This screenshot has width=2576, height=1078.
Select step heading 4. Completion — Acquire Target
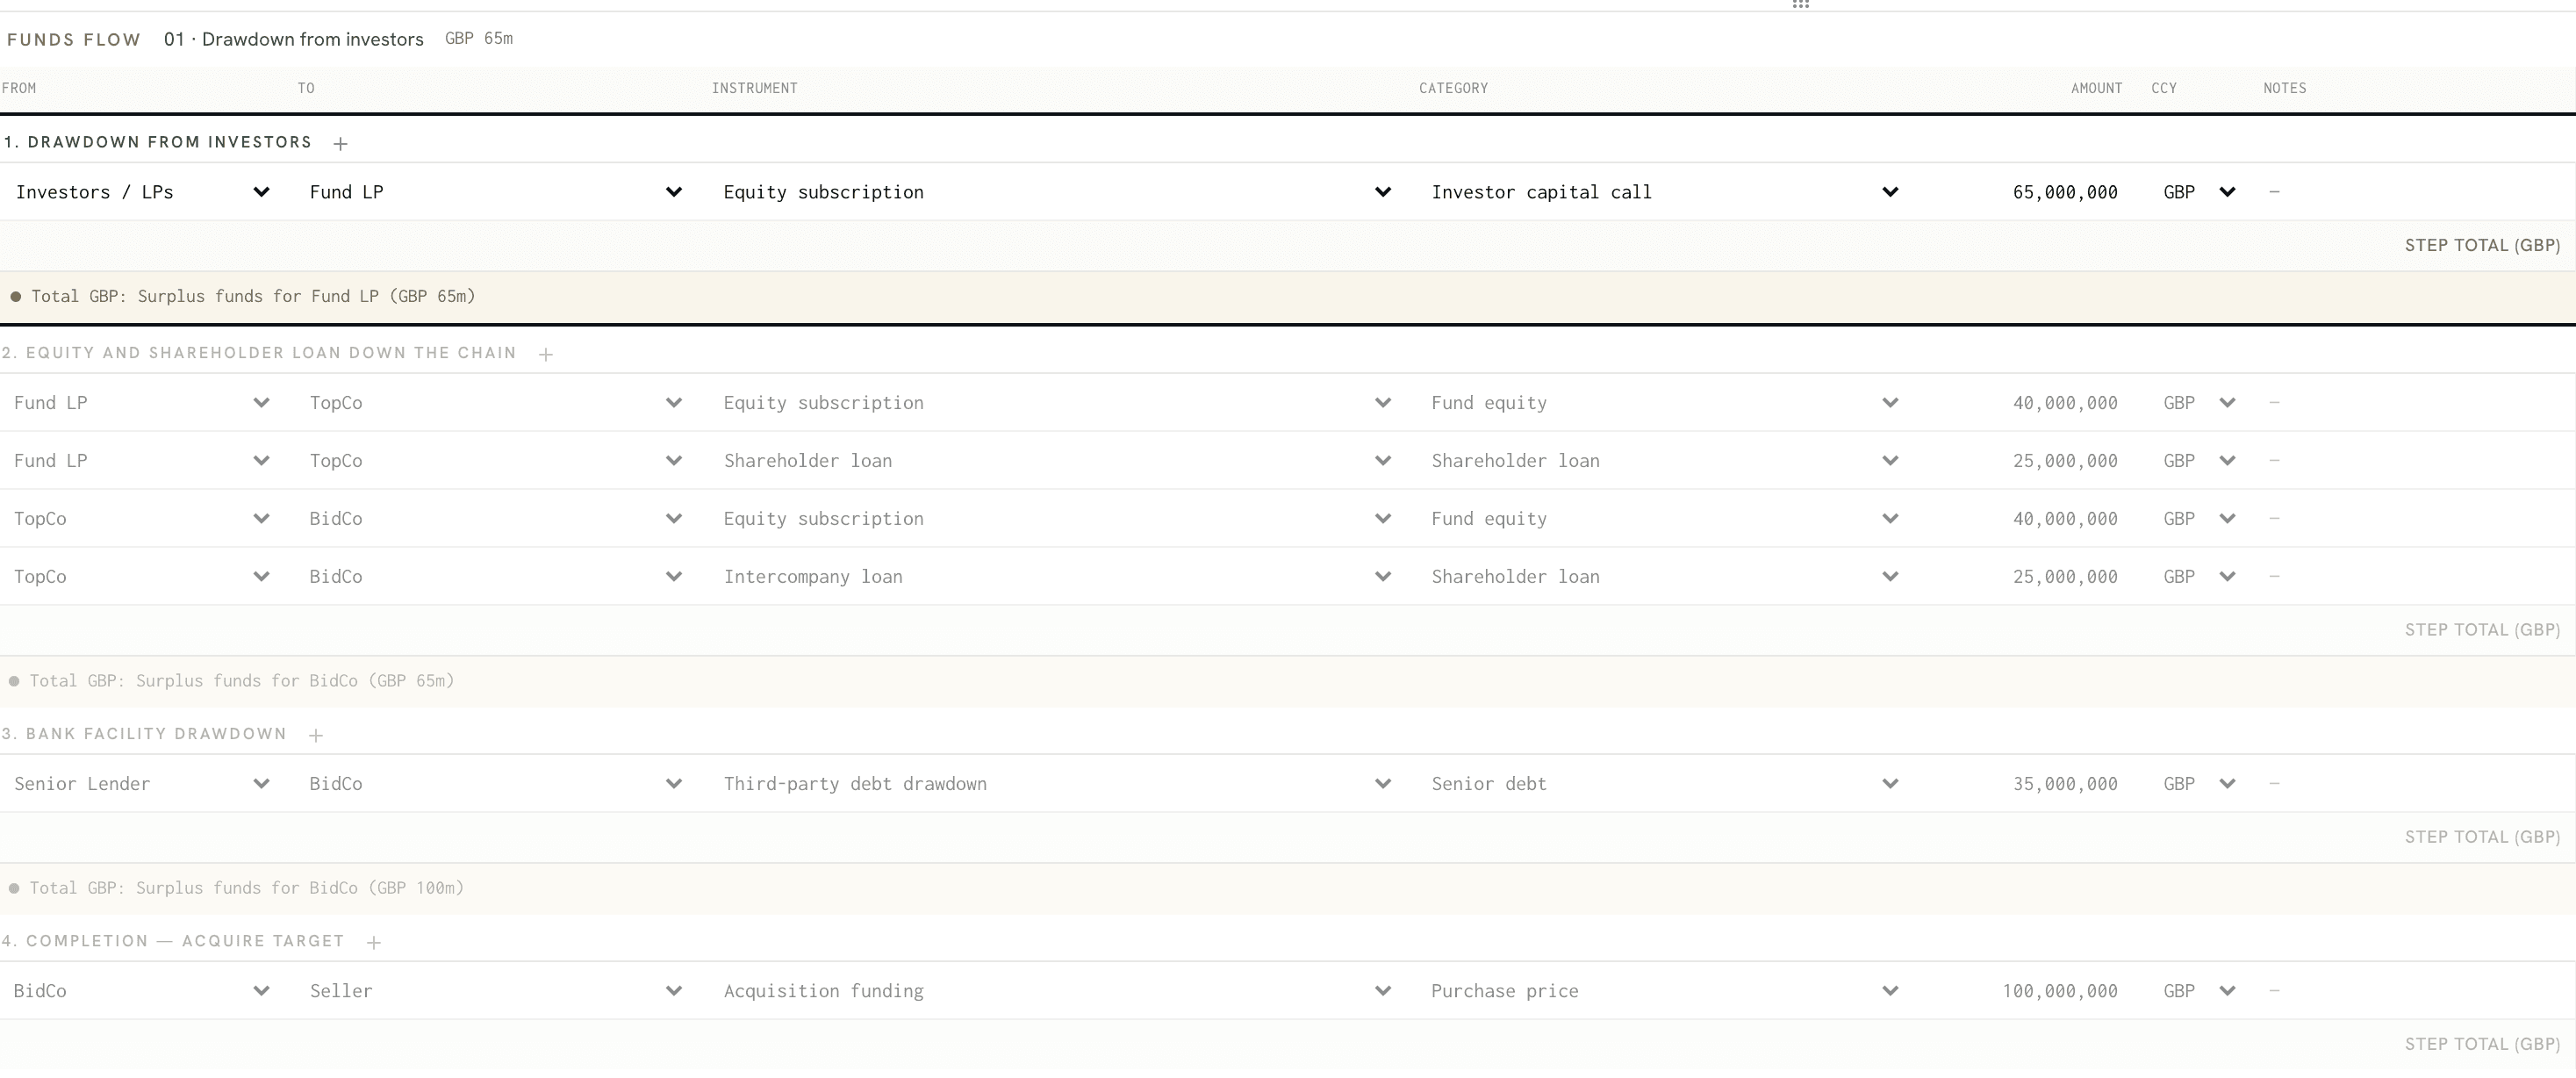click(173, 941)
